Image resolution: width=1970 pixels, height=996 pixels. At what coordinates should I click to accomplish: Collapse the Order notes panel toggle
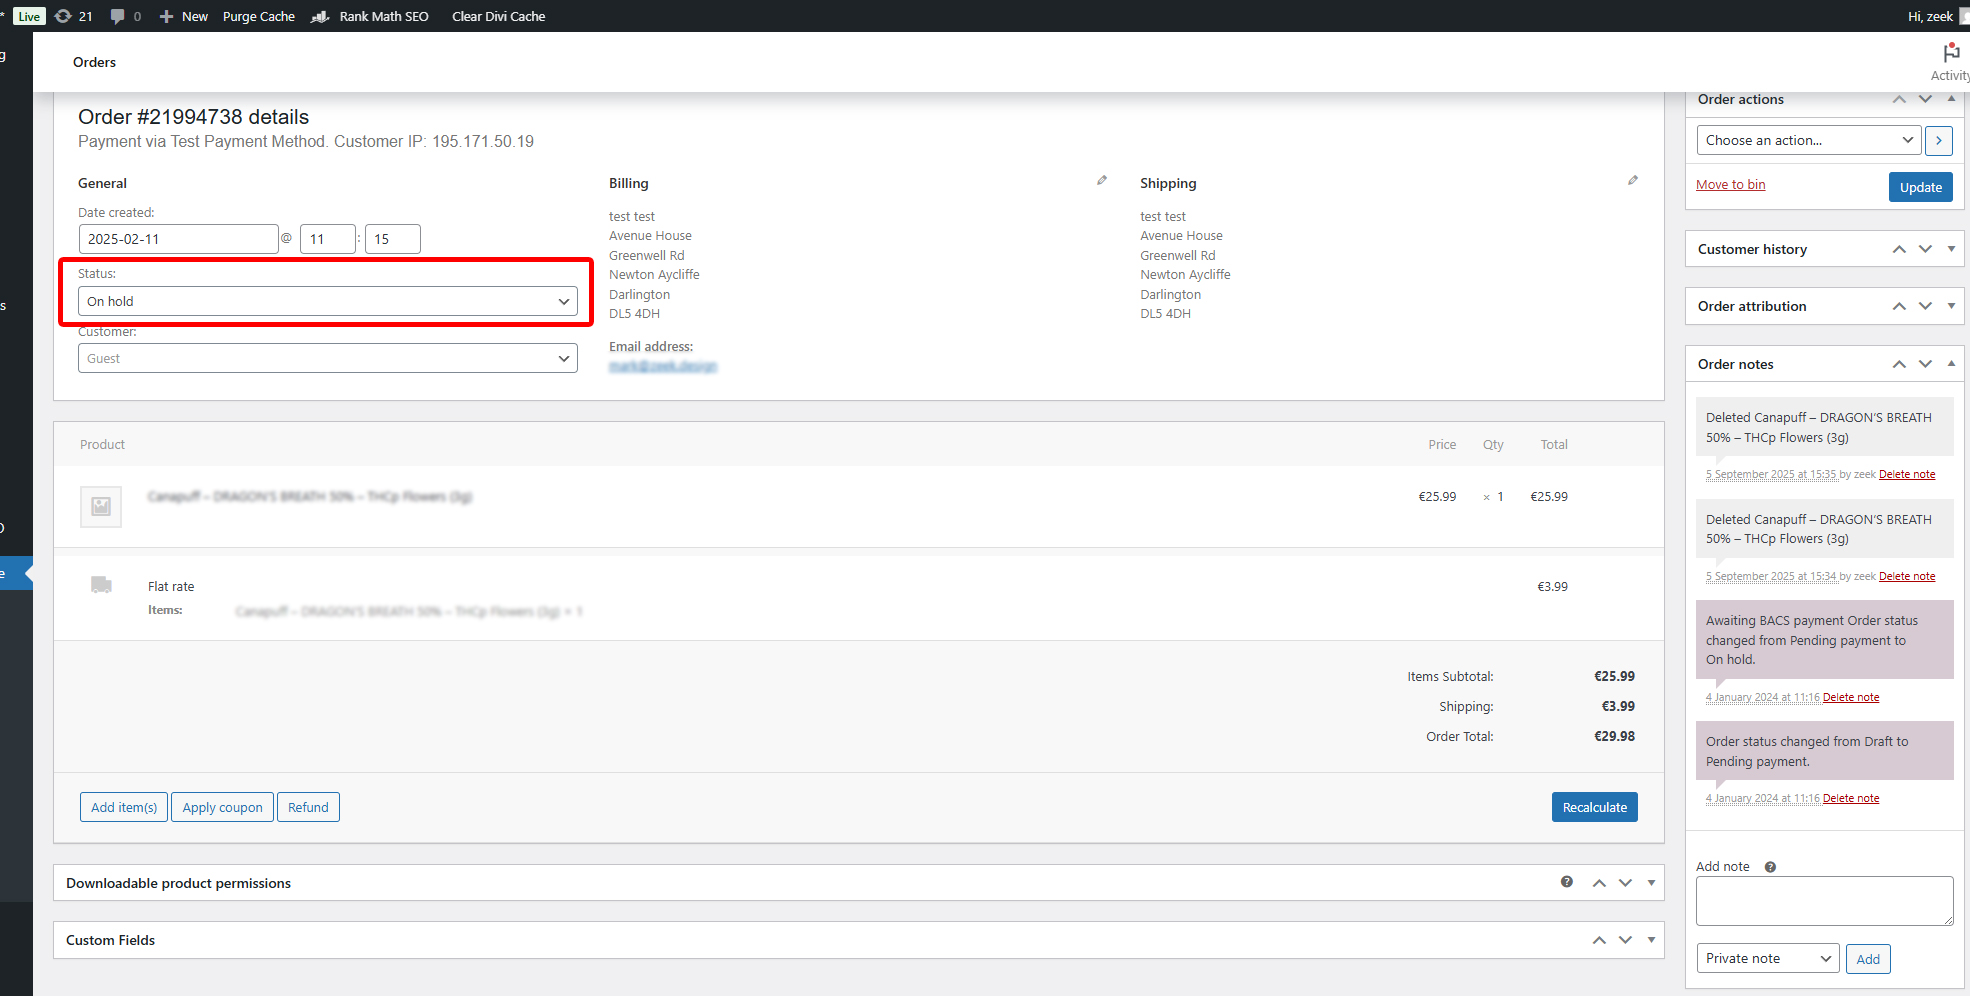(x=1951, y=364)
